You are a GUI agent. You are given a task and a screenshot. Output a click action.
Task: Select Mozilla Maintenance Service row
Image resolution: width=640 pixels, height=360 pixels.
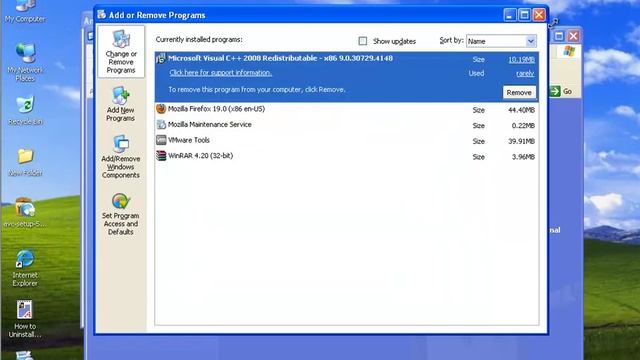pyautogui.click(x=347, y=125)
